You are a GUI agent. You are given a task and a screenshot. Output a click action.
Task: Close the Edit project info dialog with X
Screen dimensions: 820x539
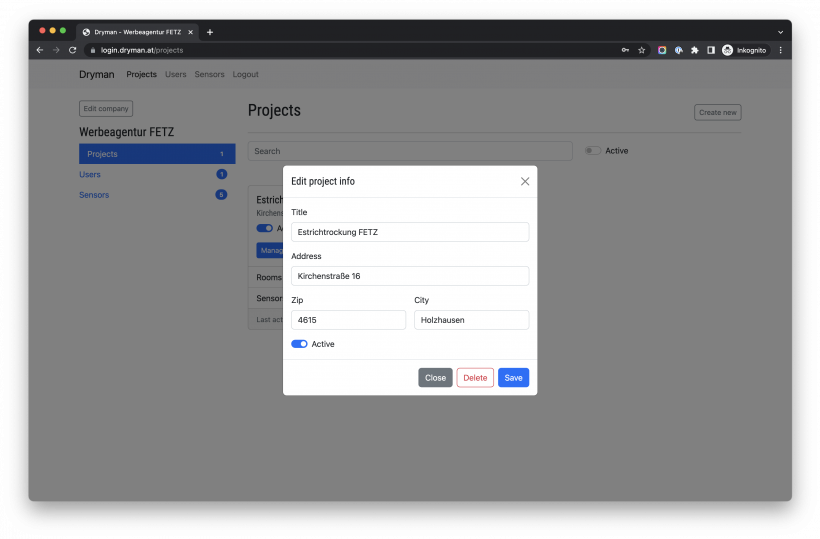click(x=525, y=181)
